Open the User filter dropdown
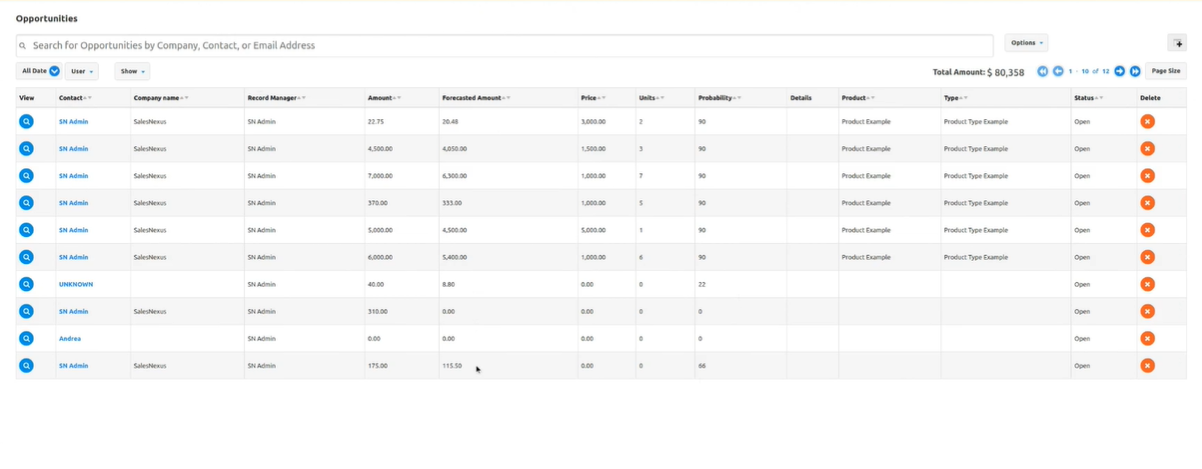Image resolution: width=1202 pixels, height=469 pixels. click(x=82, y=71)
